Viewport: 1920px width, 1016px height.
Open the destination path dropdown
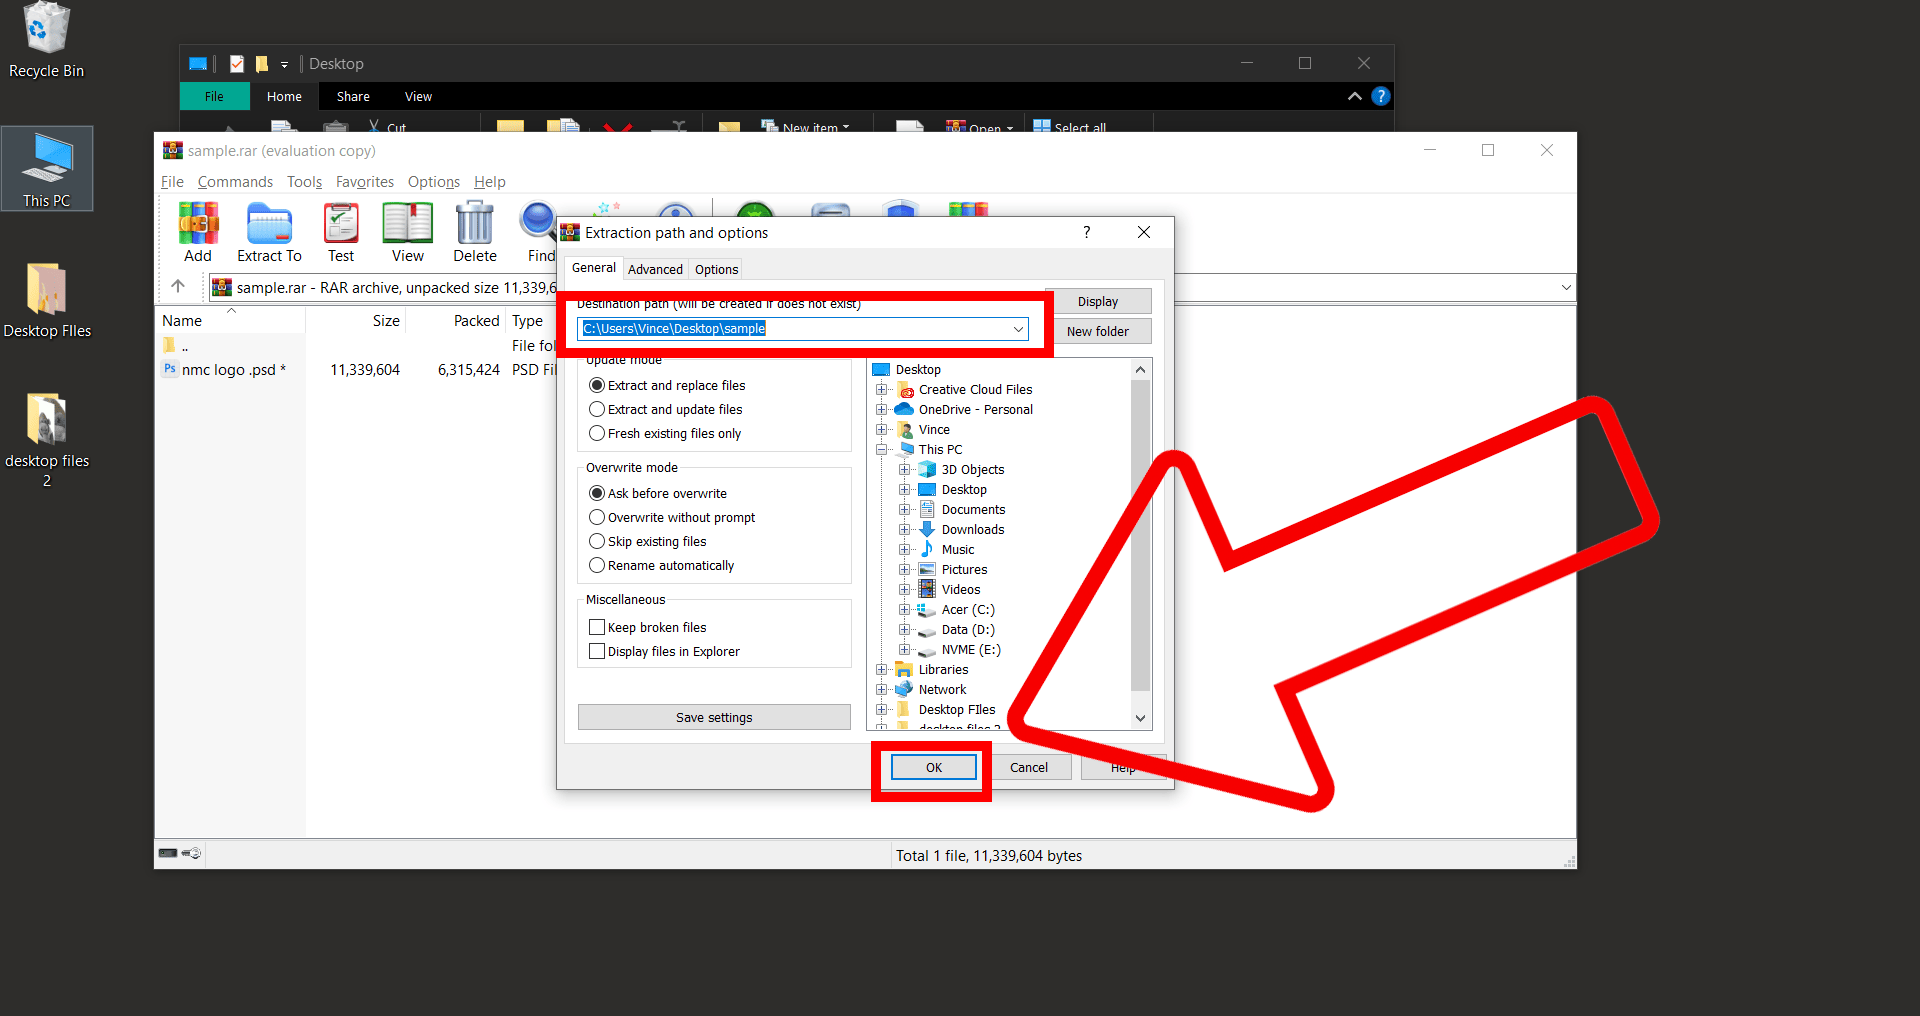1018,329
